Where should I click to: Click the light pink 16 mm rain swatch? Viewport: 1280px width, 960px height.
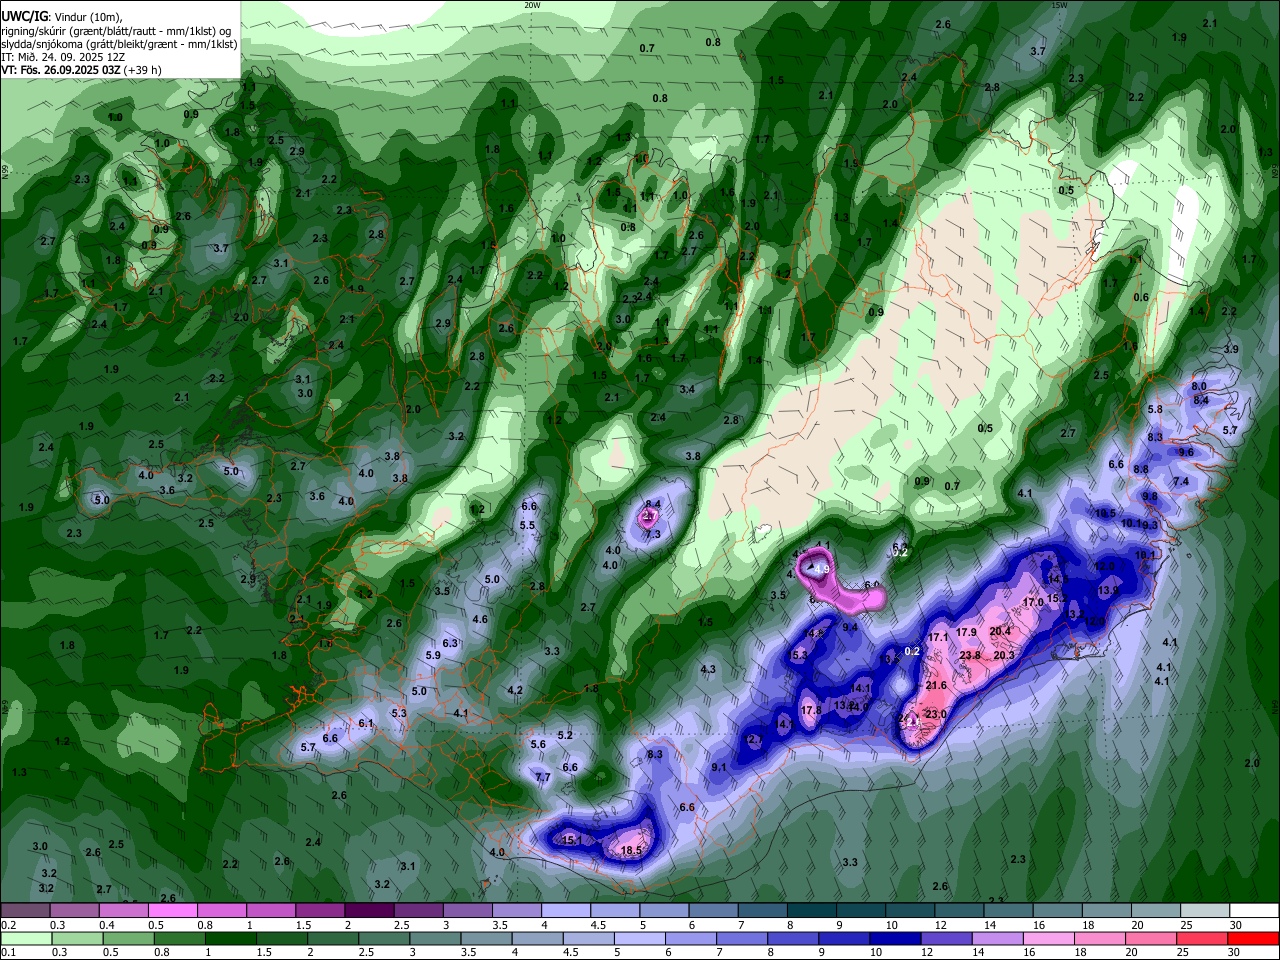pos(1049,938)
